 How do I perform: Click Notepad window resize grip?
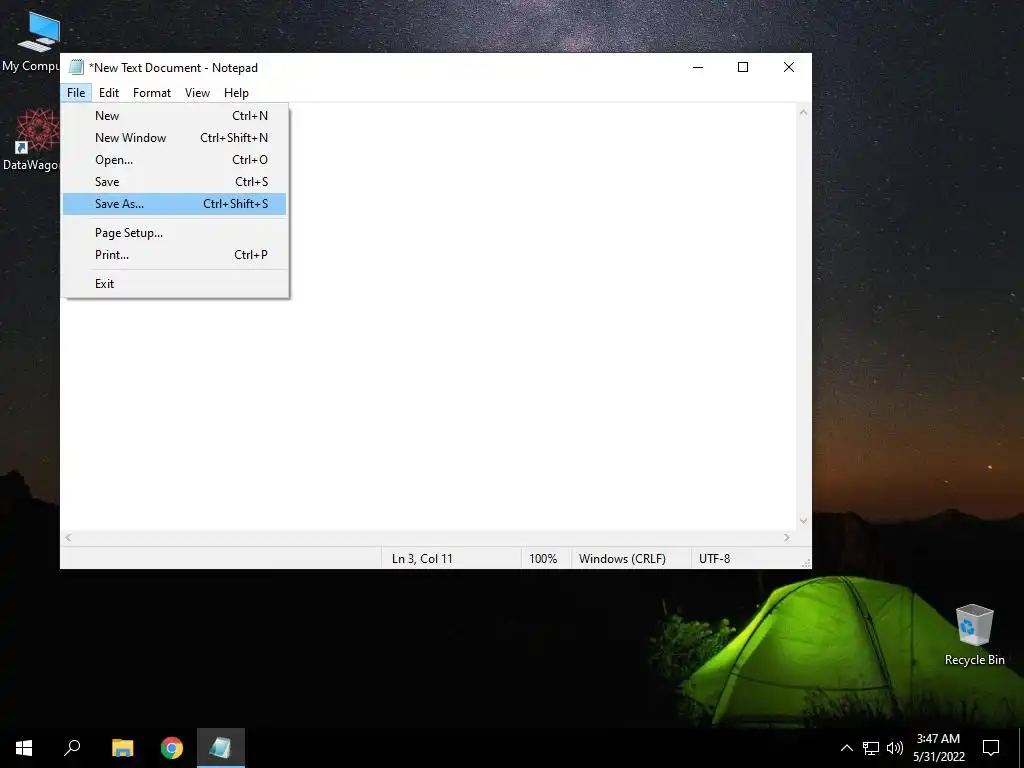click(x=806, y=563)
